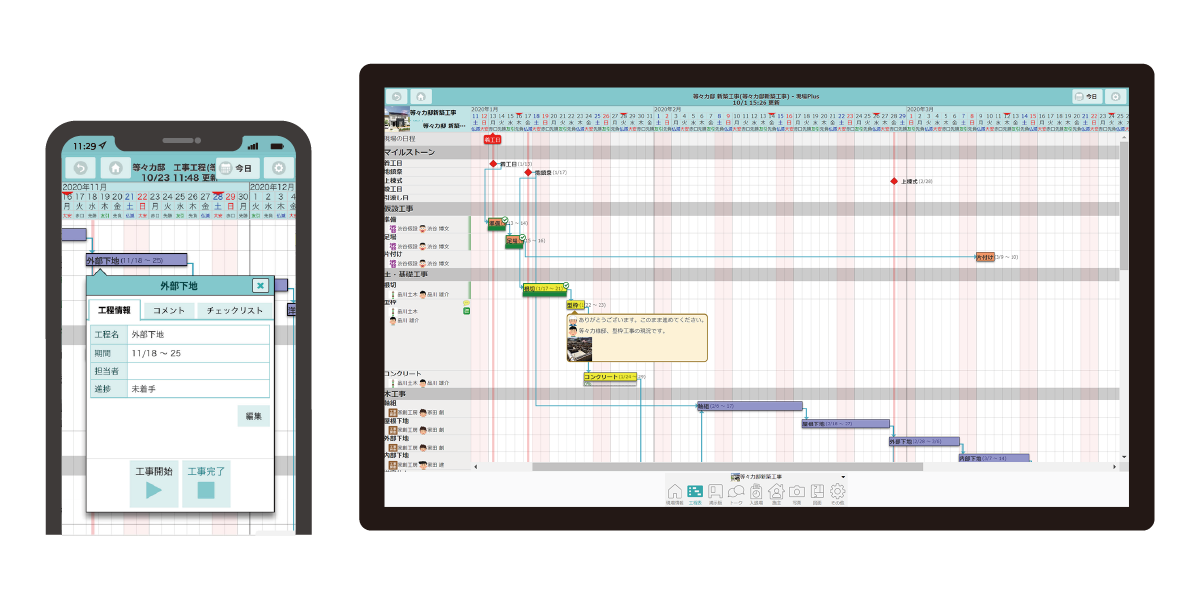
Task: Open the photo thumbnail in comment bubble
Action: 579,348
